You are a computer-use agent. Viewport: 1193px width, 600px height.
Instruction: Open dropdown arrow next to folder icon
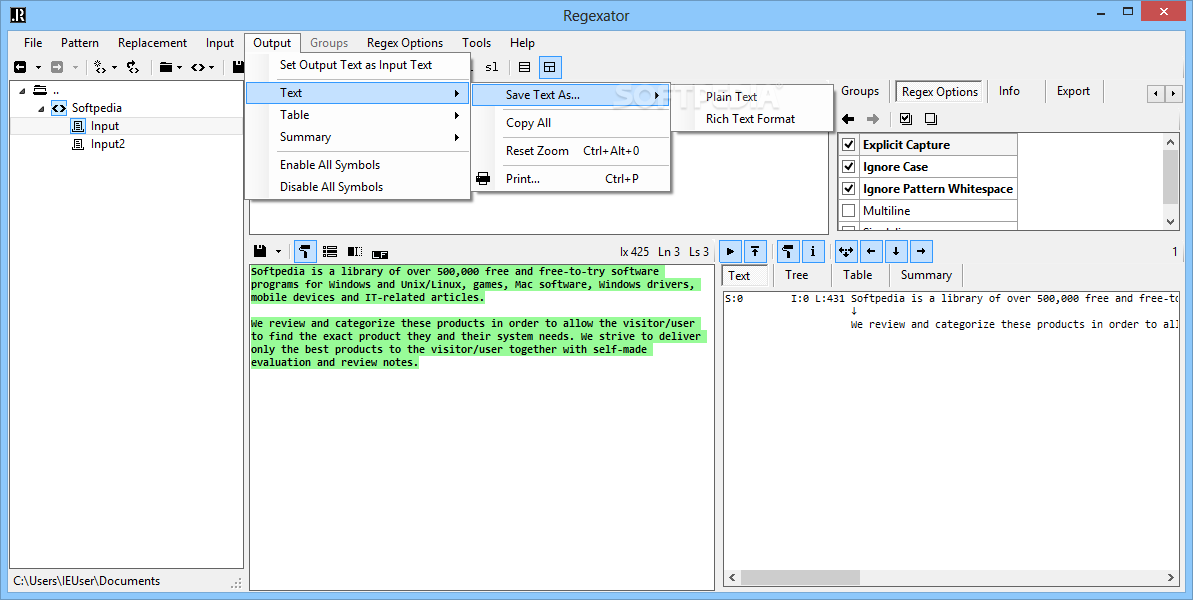point(180,68)
